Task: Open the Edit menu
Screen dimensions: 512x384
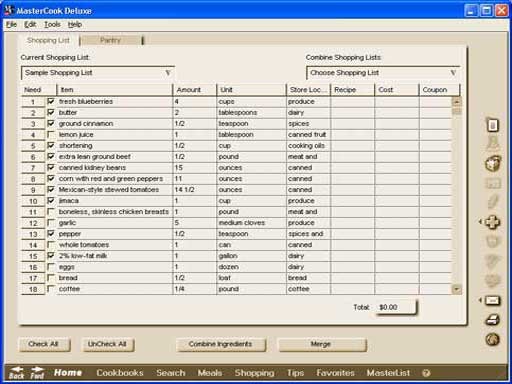Action: [30, 24]
